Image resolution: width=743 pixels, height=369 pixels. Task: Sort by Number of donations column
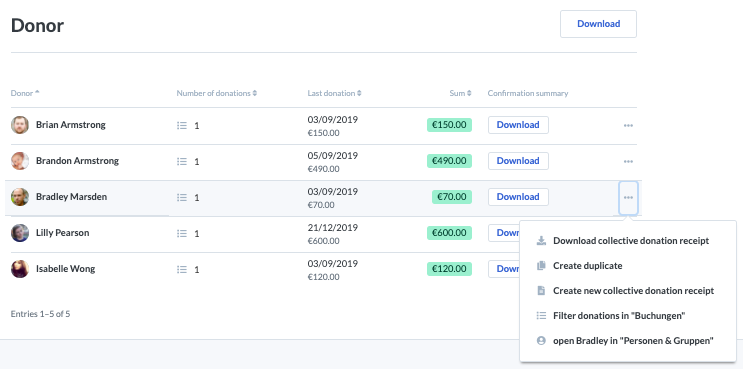click(217, 93)
